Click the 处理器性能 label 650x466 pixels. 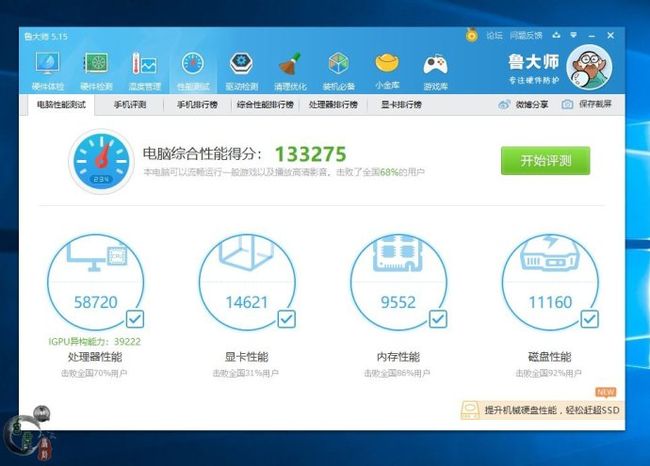[x=95, y=357]
